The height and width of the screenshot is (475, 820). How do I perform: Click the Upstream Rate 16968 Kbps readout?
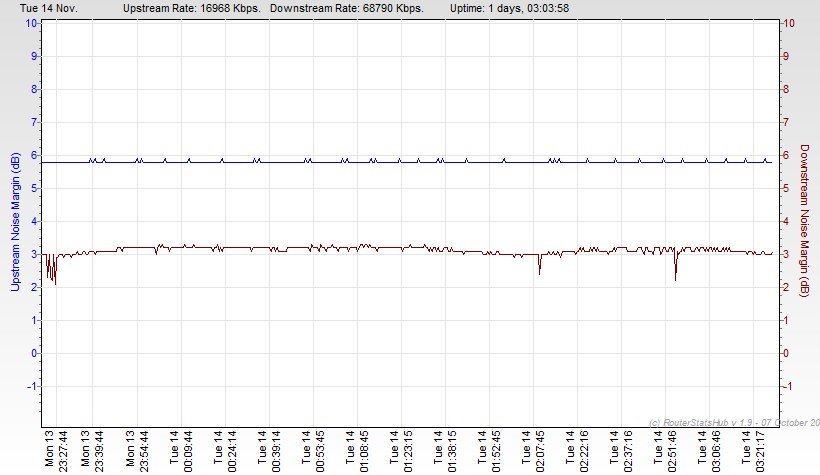click(x=189, y=8)
